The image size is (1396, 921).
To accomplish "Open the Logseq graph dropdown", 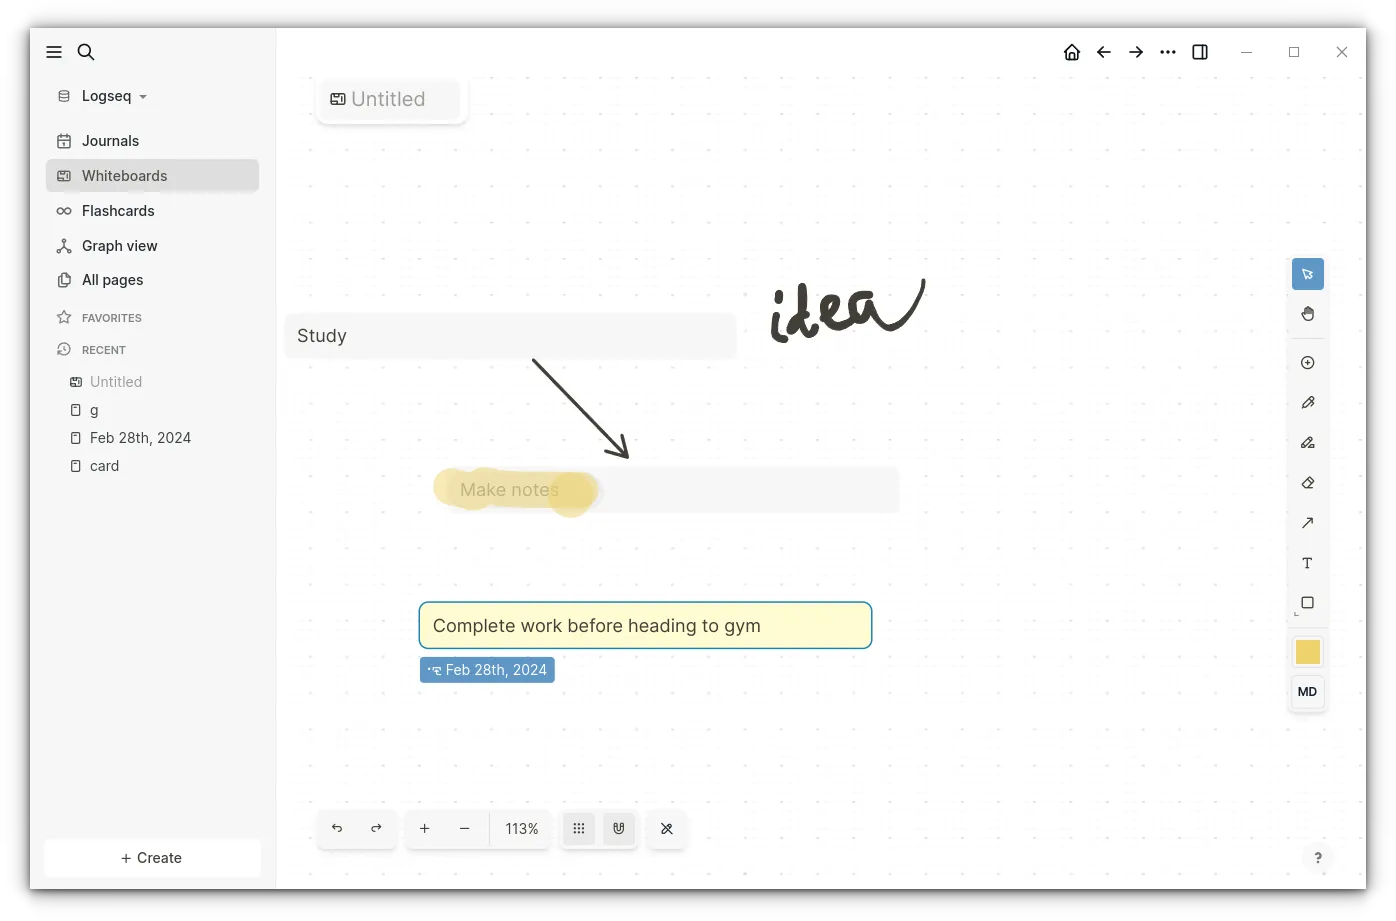I will pos(104,96).
